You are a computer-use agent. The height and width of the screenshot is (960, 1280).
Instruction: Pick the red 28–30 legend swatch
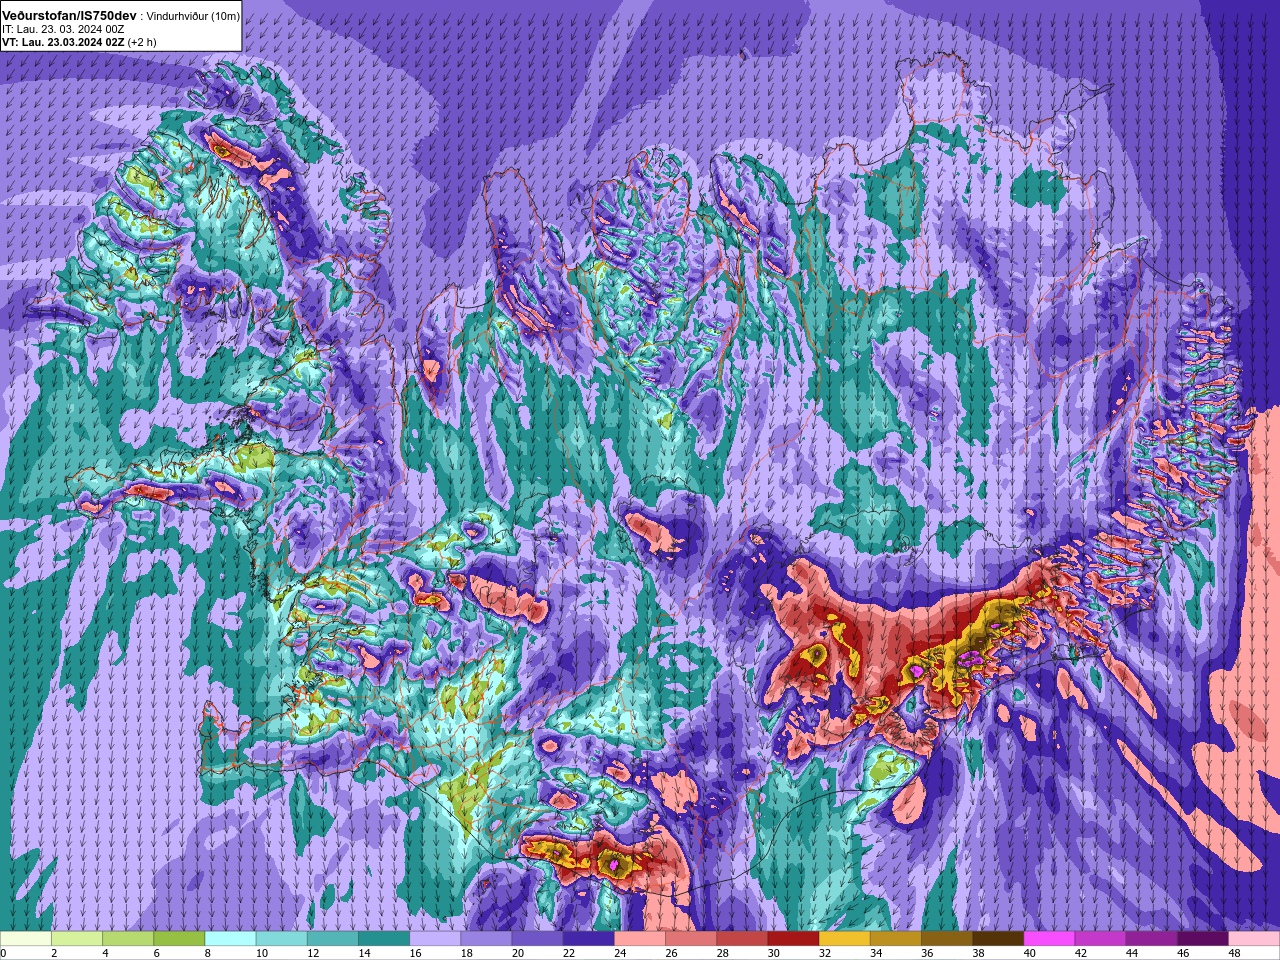742,939
